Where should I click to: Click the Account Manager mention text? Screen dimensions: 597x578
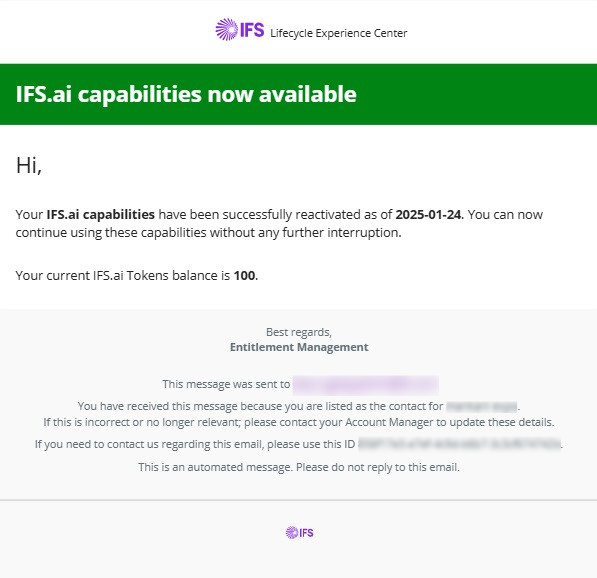pyautogui.click(x=389, y=422)
